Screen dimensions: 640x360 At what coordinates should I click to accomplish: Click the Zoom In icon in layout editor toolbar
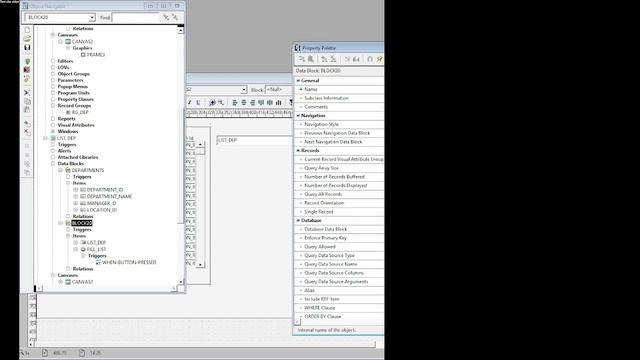click(212, 102)
